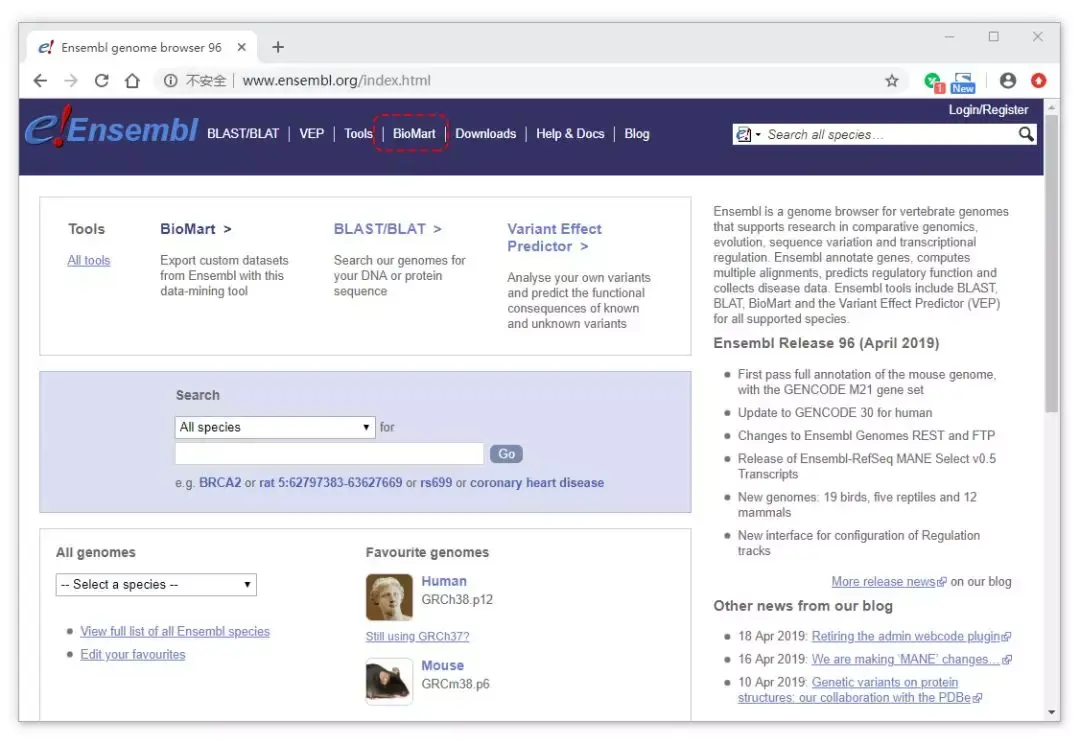Open VEP in the top navigation
Screen dimensions: 1080x744
311,134
